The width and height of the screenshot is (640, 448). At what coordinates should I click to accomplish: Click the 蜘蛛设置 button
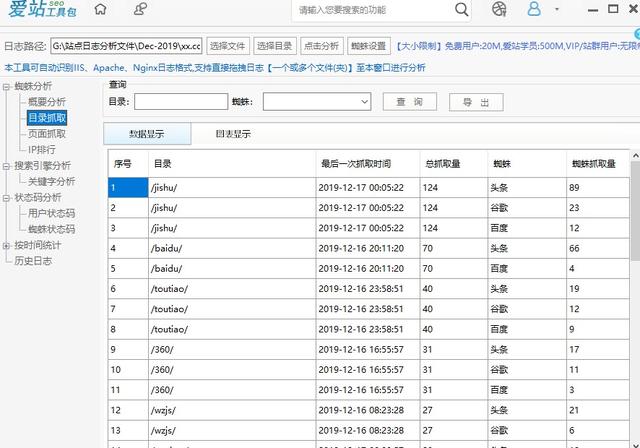pyautogui.click(x=368, y=46)
